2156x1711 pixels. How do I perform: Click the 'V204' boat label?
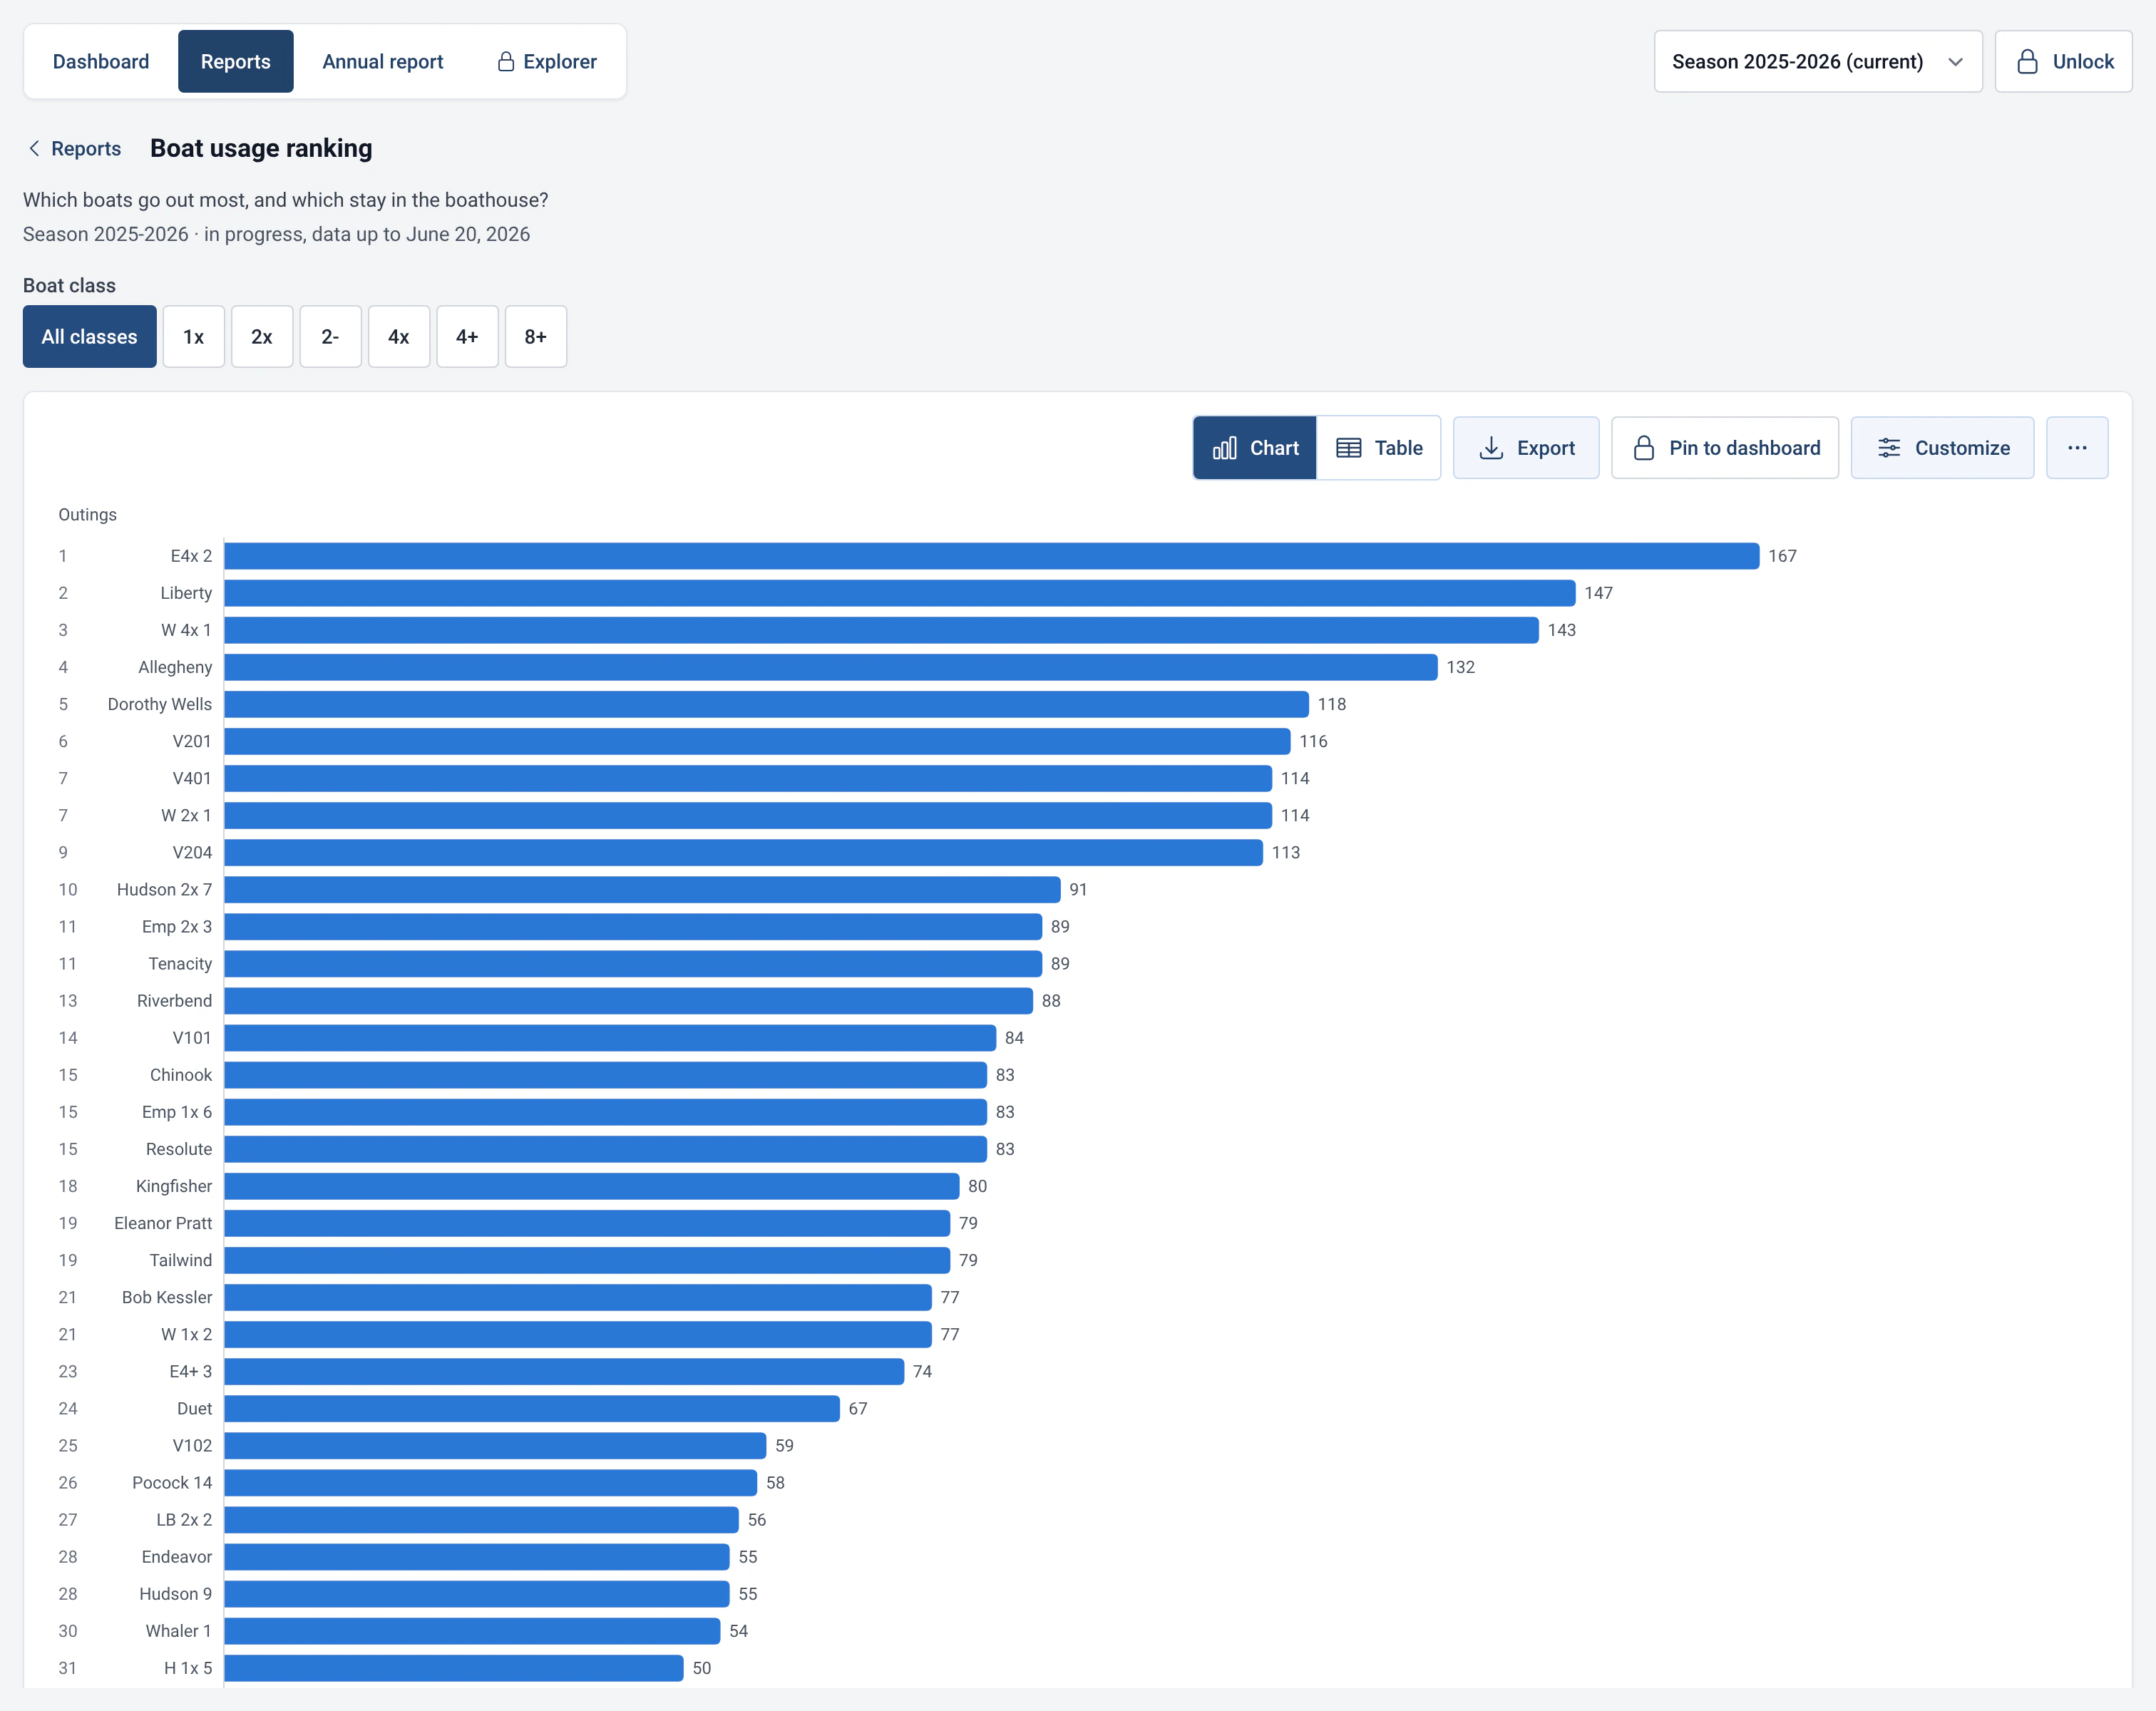[192, 852]
